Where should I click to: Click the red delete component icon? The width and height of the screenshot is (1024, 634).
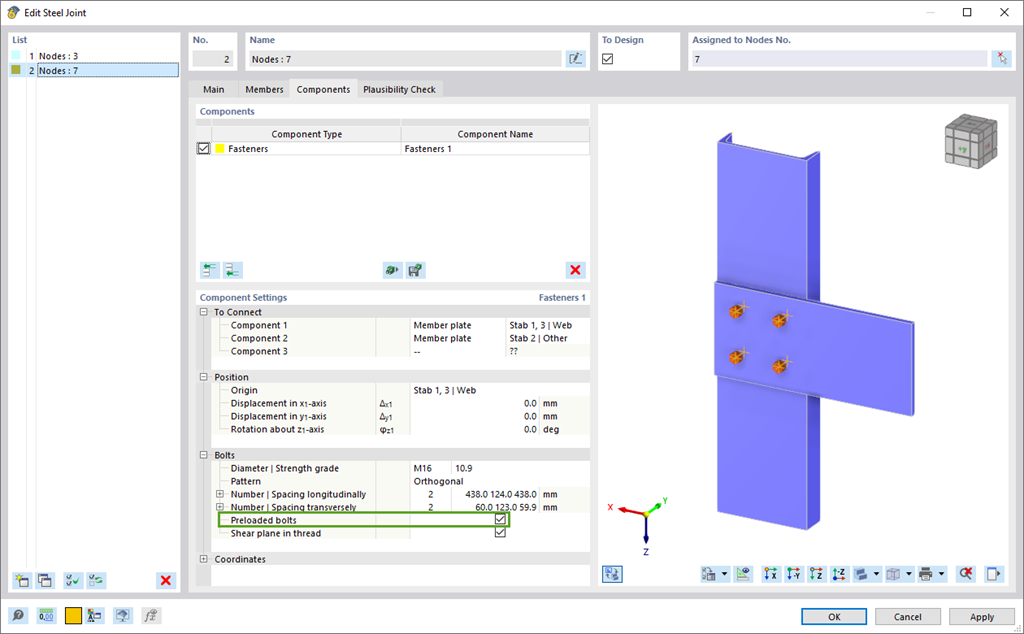pos(575,270)
